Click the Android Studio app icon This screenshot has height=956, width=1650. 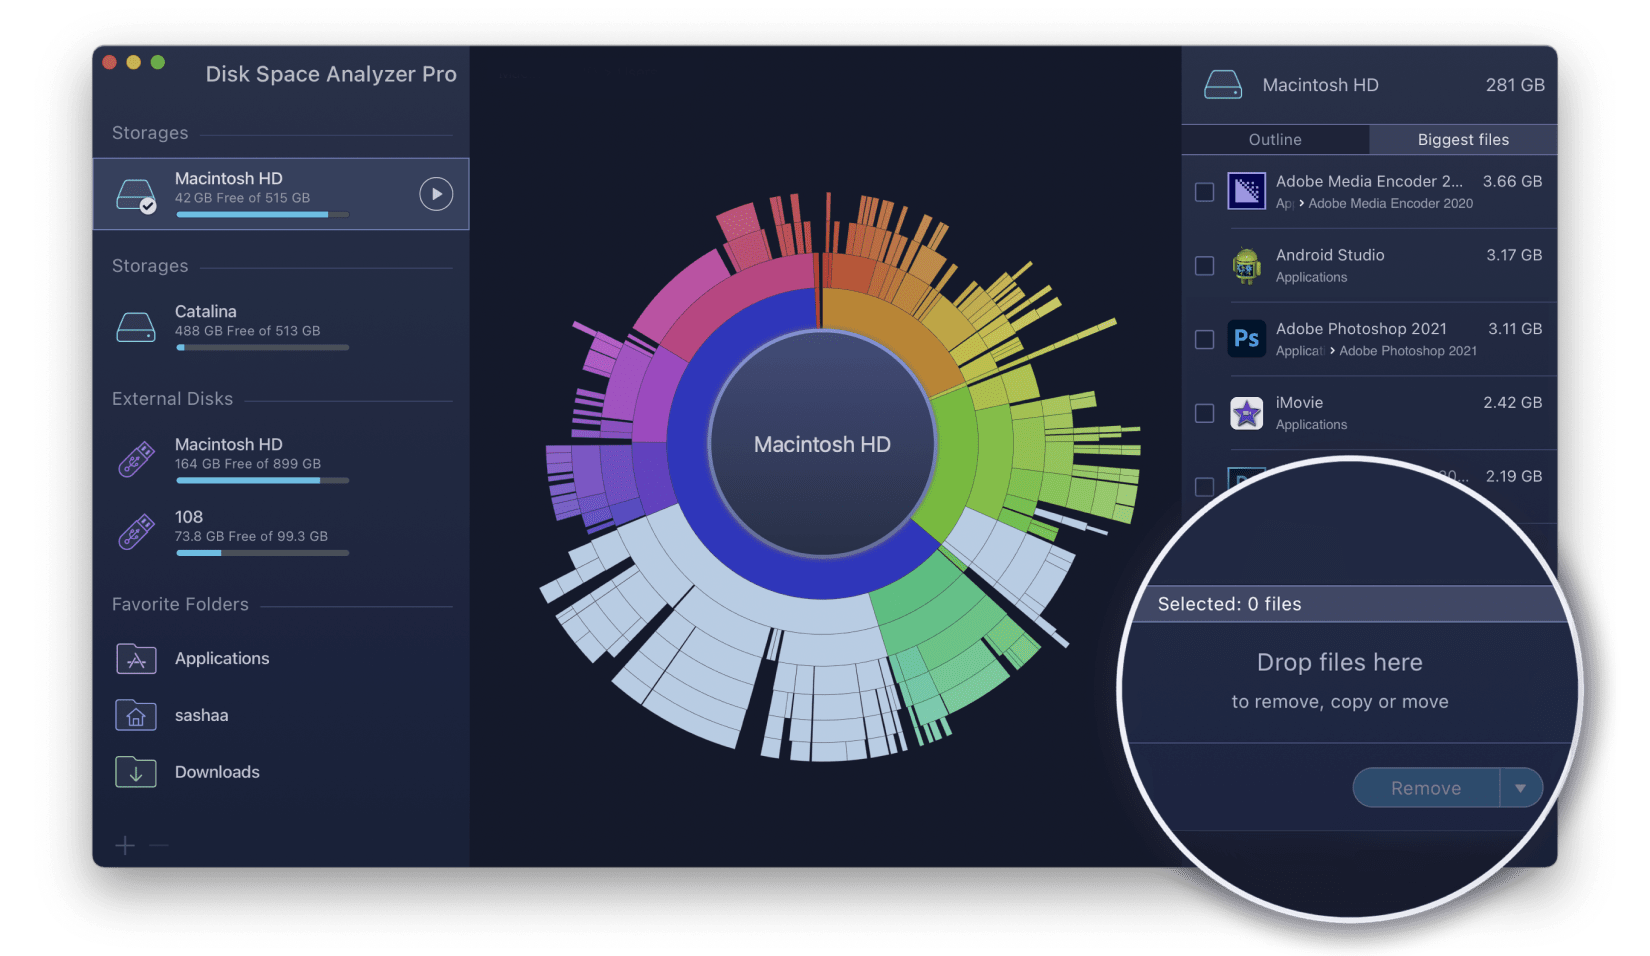[x=1246, y=266]
